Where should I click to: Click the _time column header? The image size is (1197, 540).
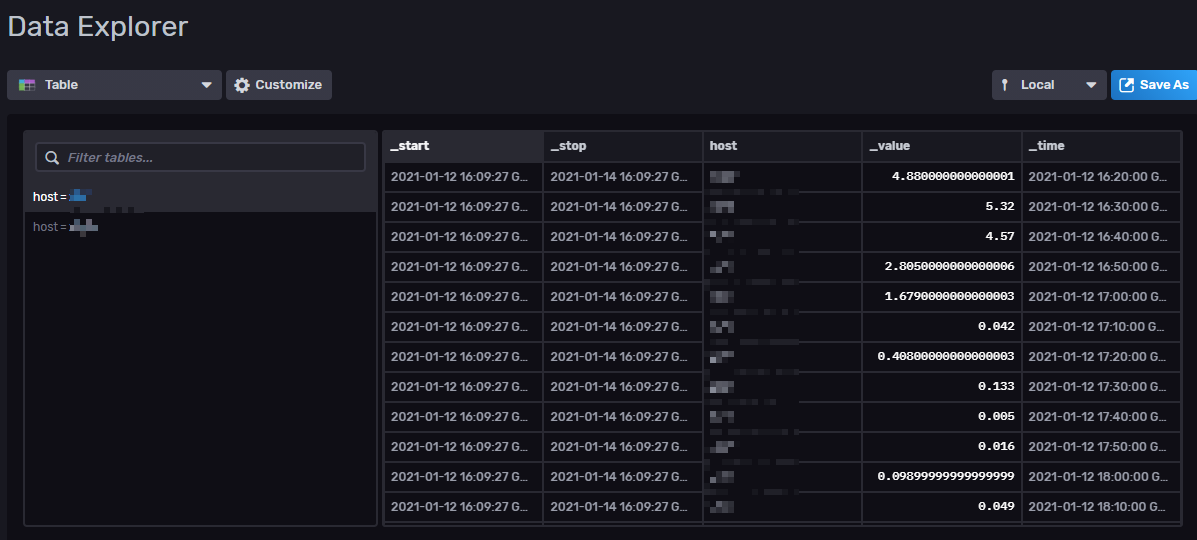(1100, 146)
